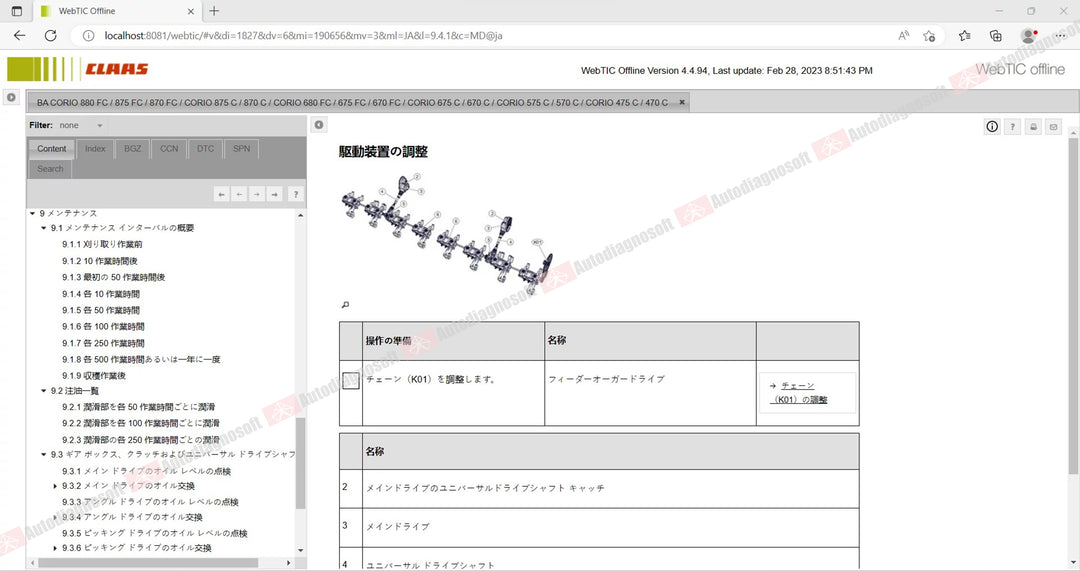The width and height of the screenshot is (1080, 571).
Task: Expand 9.3.6 ピッキング ドライブのオイル交換
Action: click(x=55, y=548)
